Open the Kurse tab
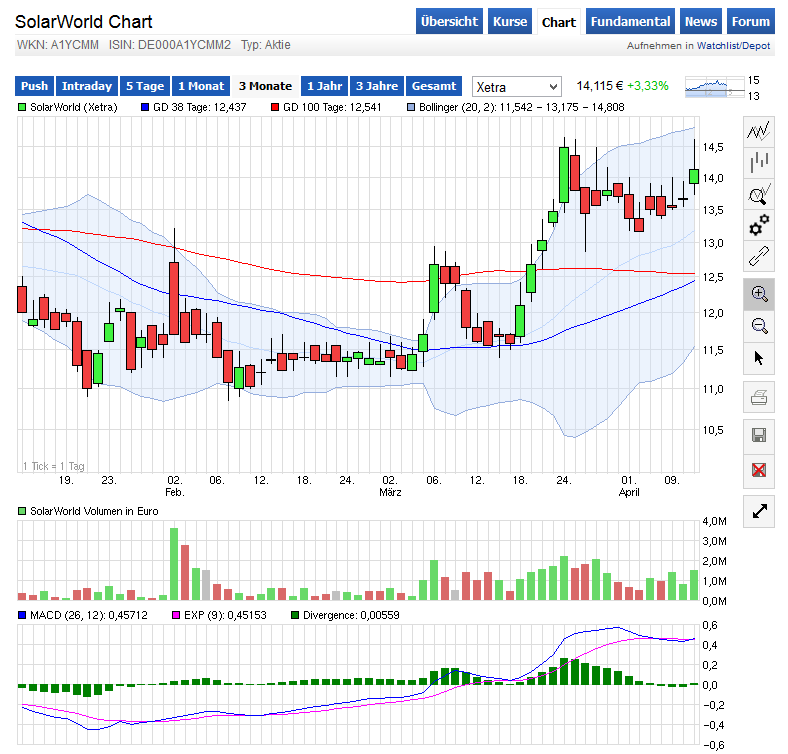The image size is (788, 754). point(510,22)
